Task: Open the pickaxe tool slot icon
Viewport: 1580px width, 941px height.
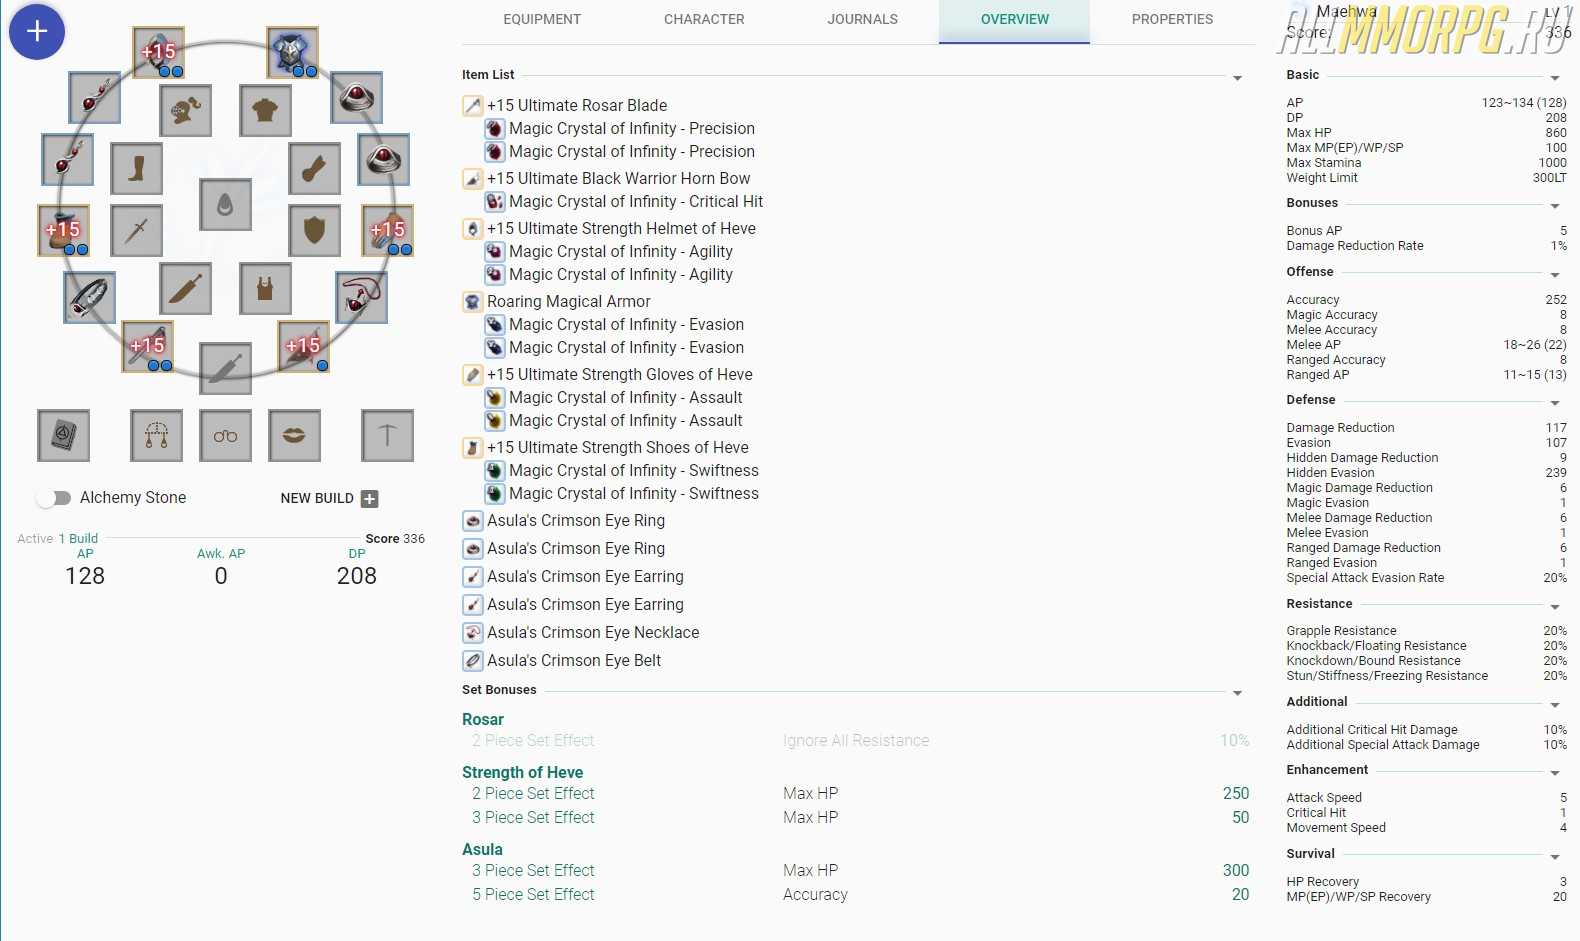Action: [388, 435]
